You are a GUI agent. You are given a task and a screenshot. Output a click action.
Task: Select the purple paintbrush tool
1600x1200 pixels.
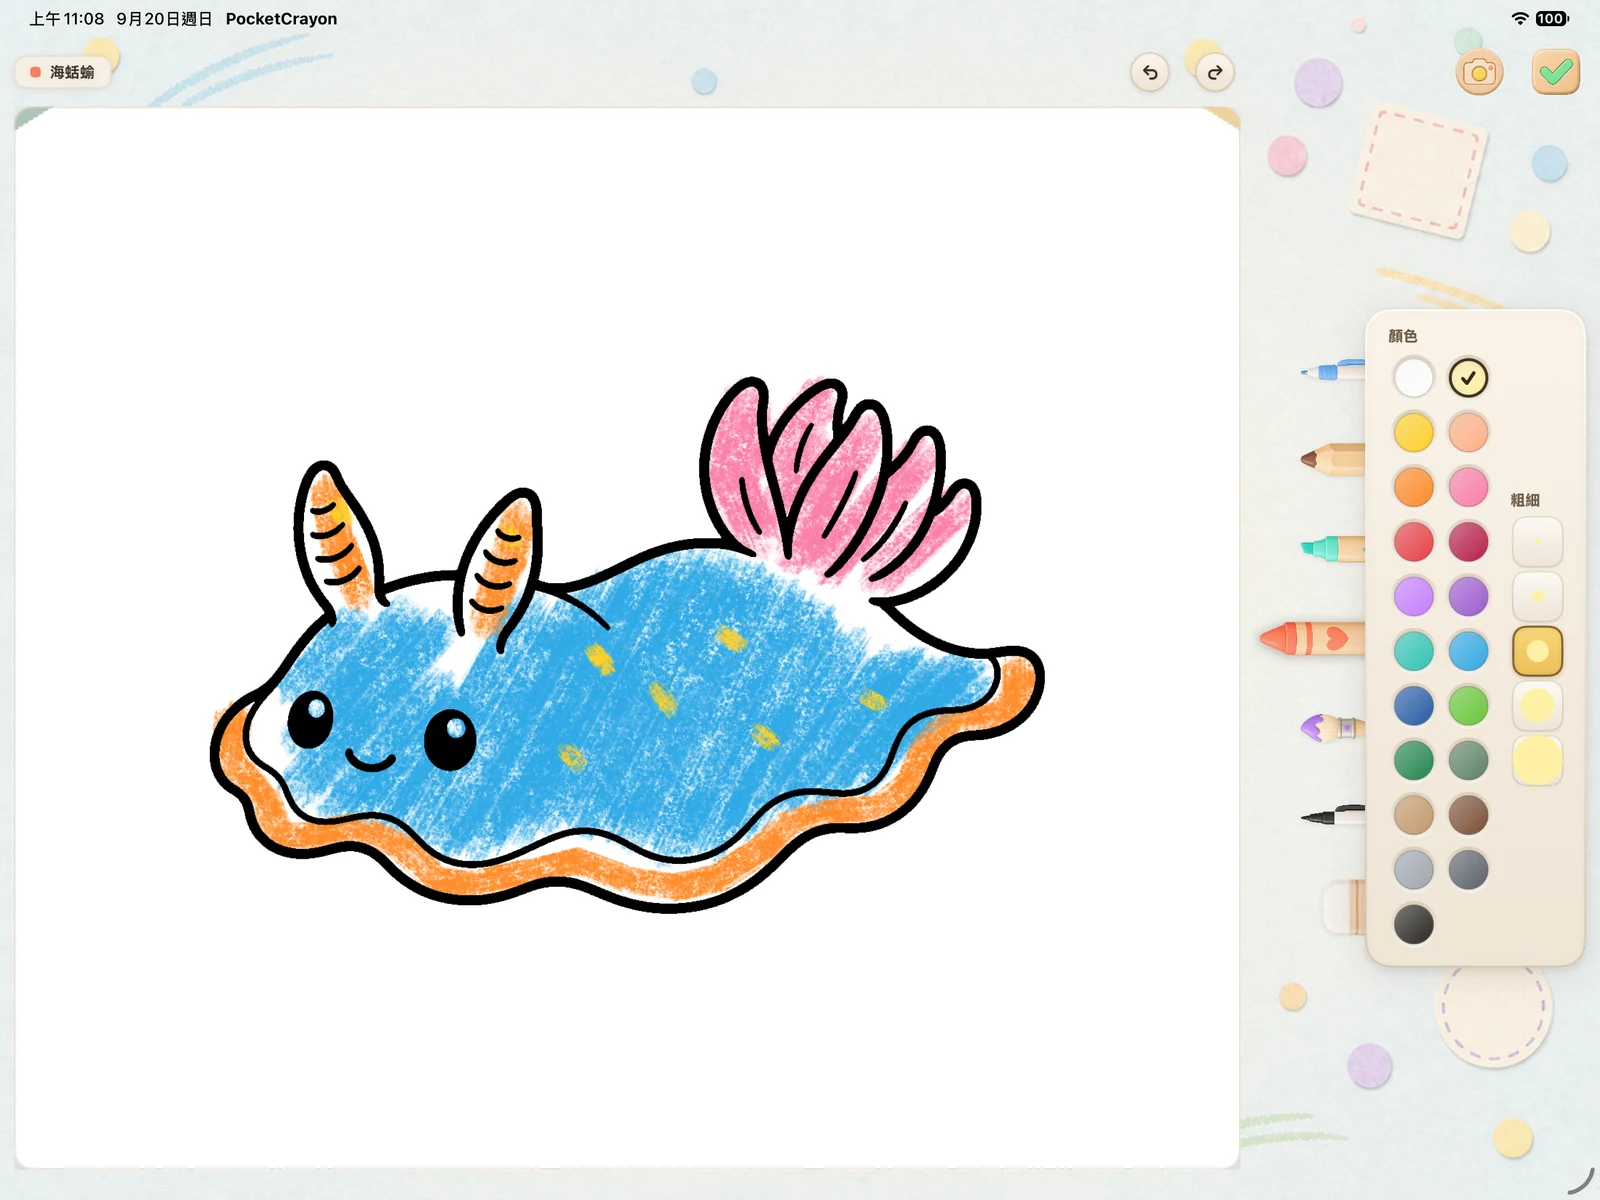pos(1333,727)
